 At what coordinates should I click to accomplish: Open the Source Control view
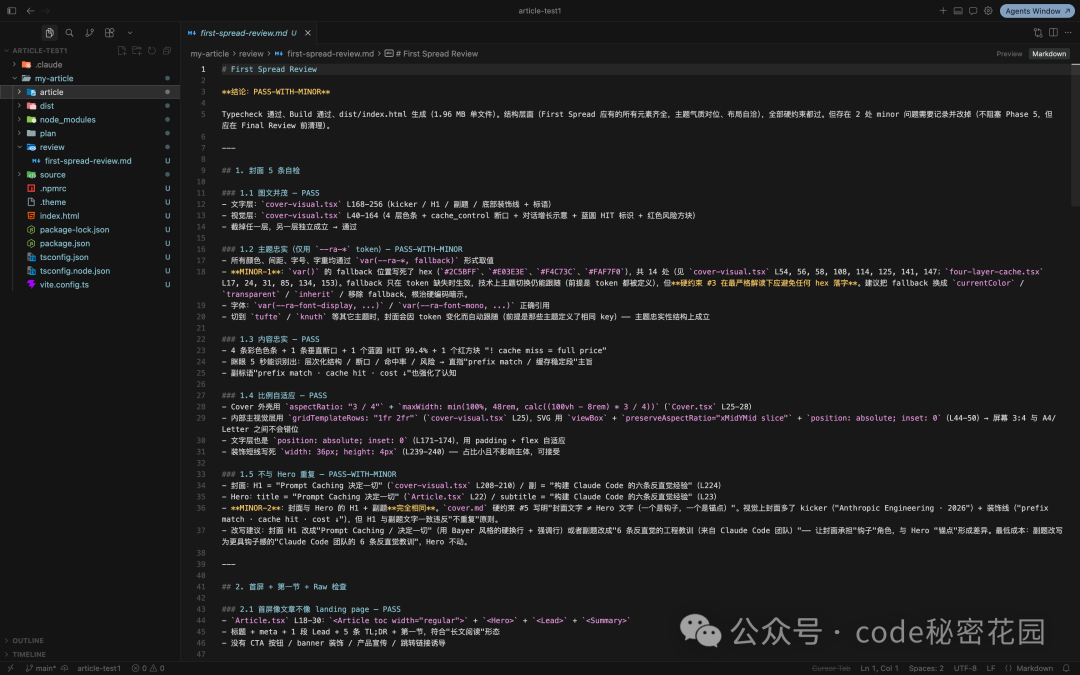click(90, 32)
